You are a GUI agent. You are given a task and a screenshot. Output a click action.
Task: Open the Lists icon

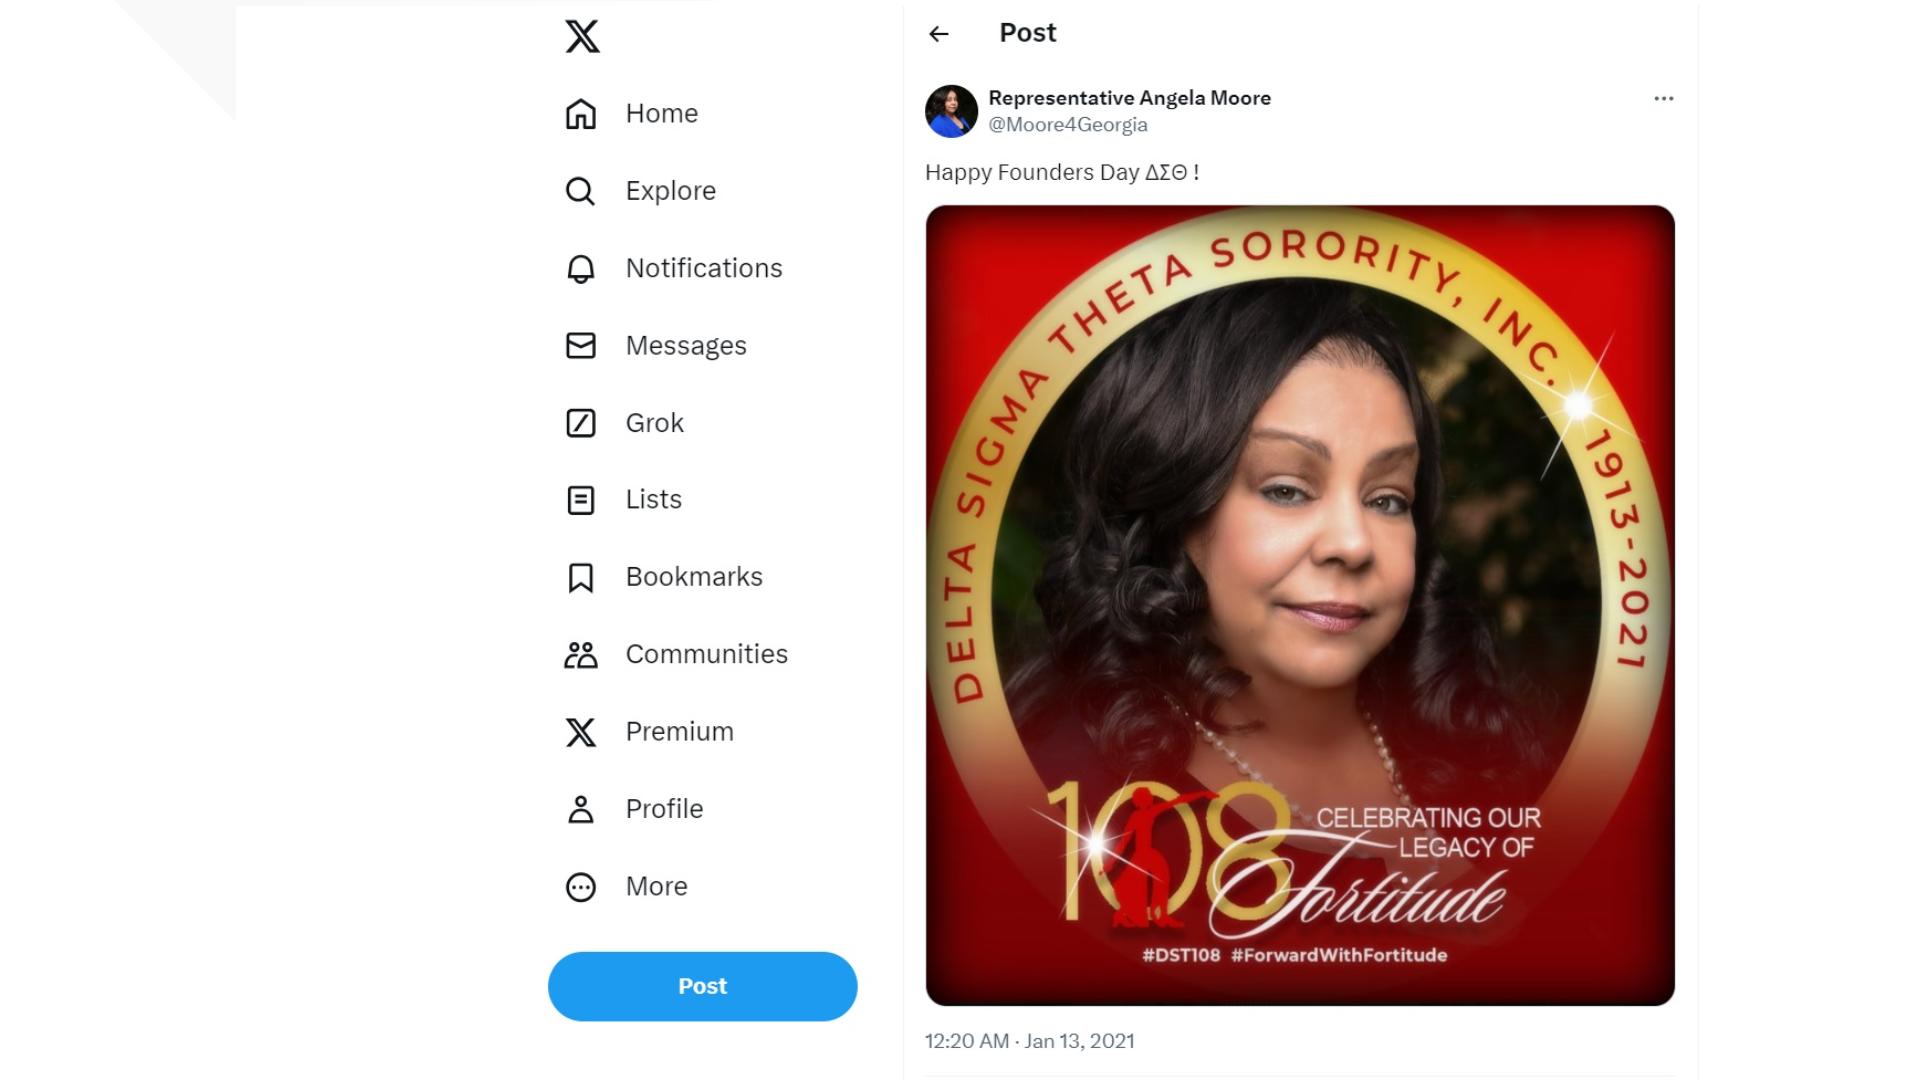(x=581, y=499)
